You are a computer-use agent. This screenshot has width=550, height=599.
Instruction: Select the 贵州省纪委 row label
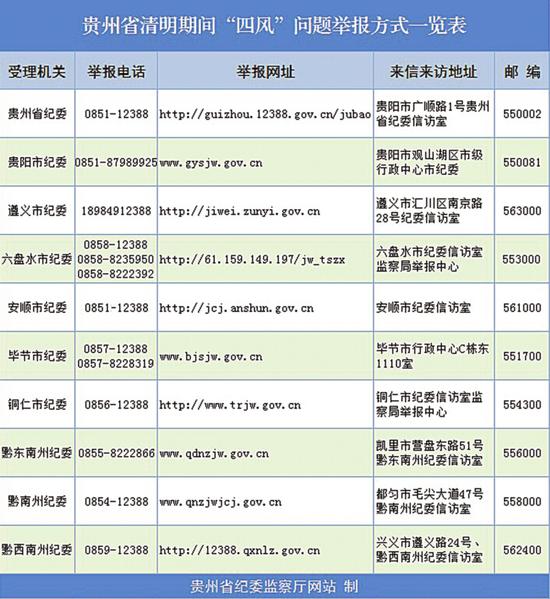pyautogui.click(x=37, y=114)
